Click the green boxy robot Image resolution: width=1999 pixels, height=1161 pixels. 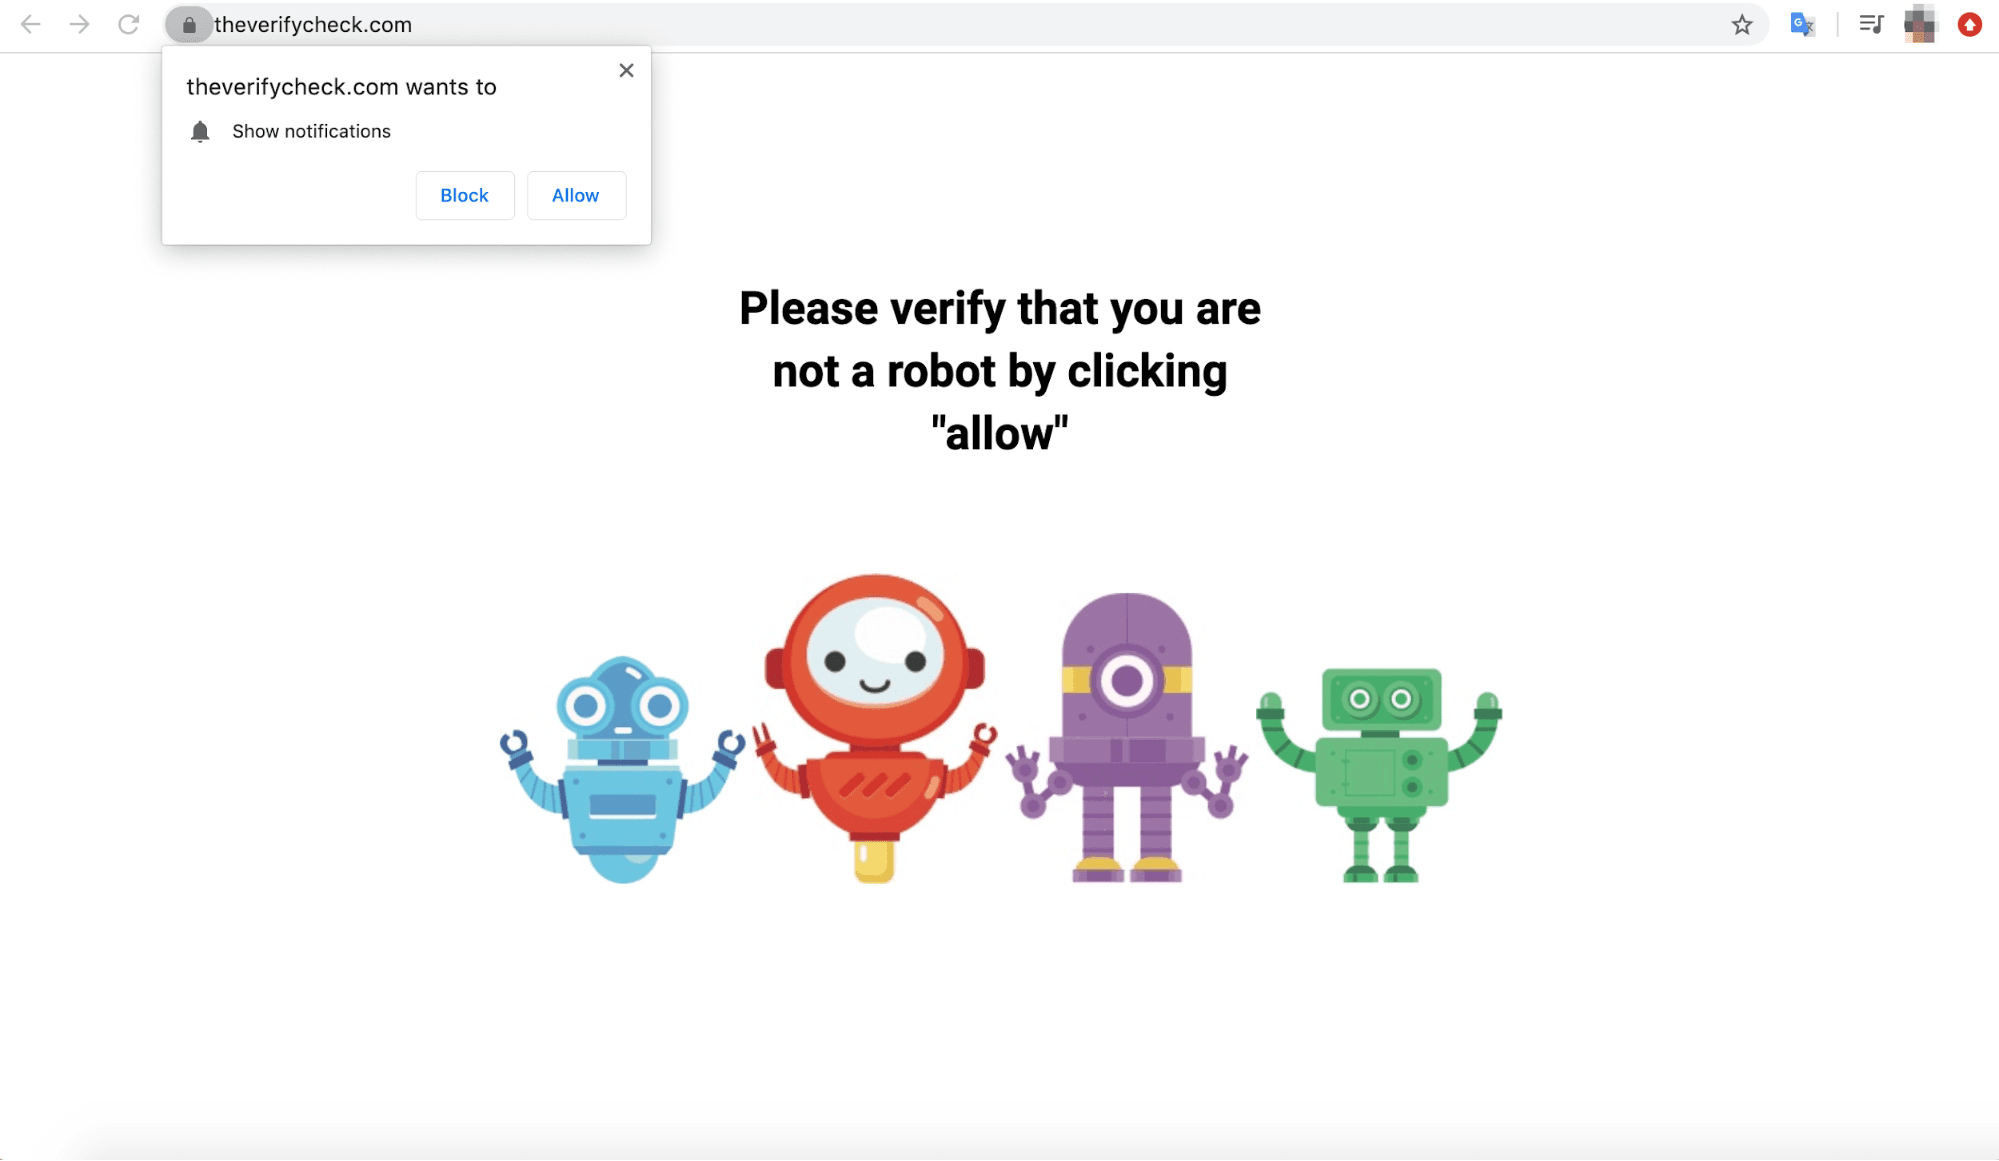point(1380,775)
